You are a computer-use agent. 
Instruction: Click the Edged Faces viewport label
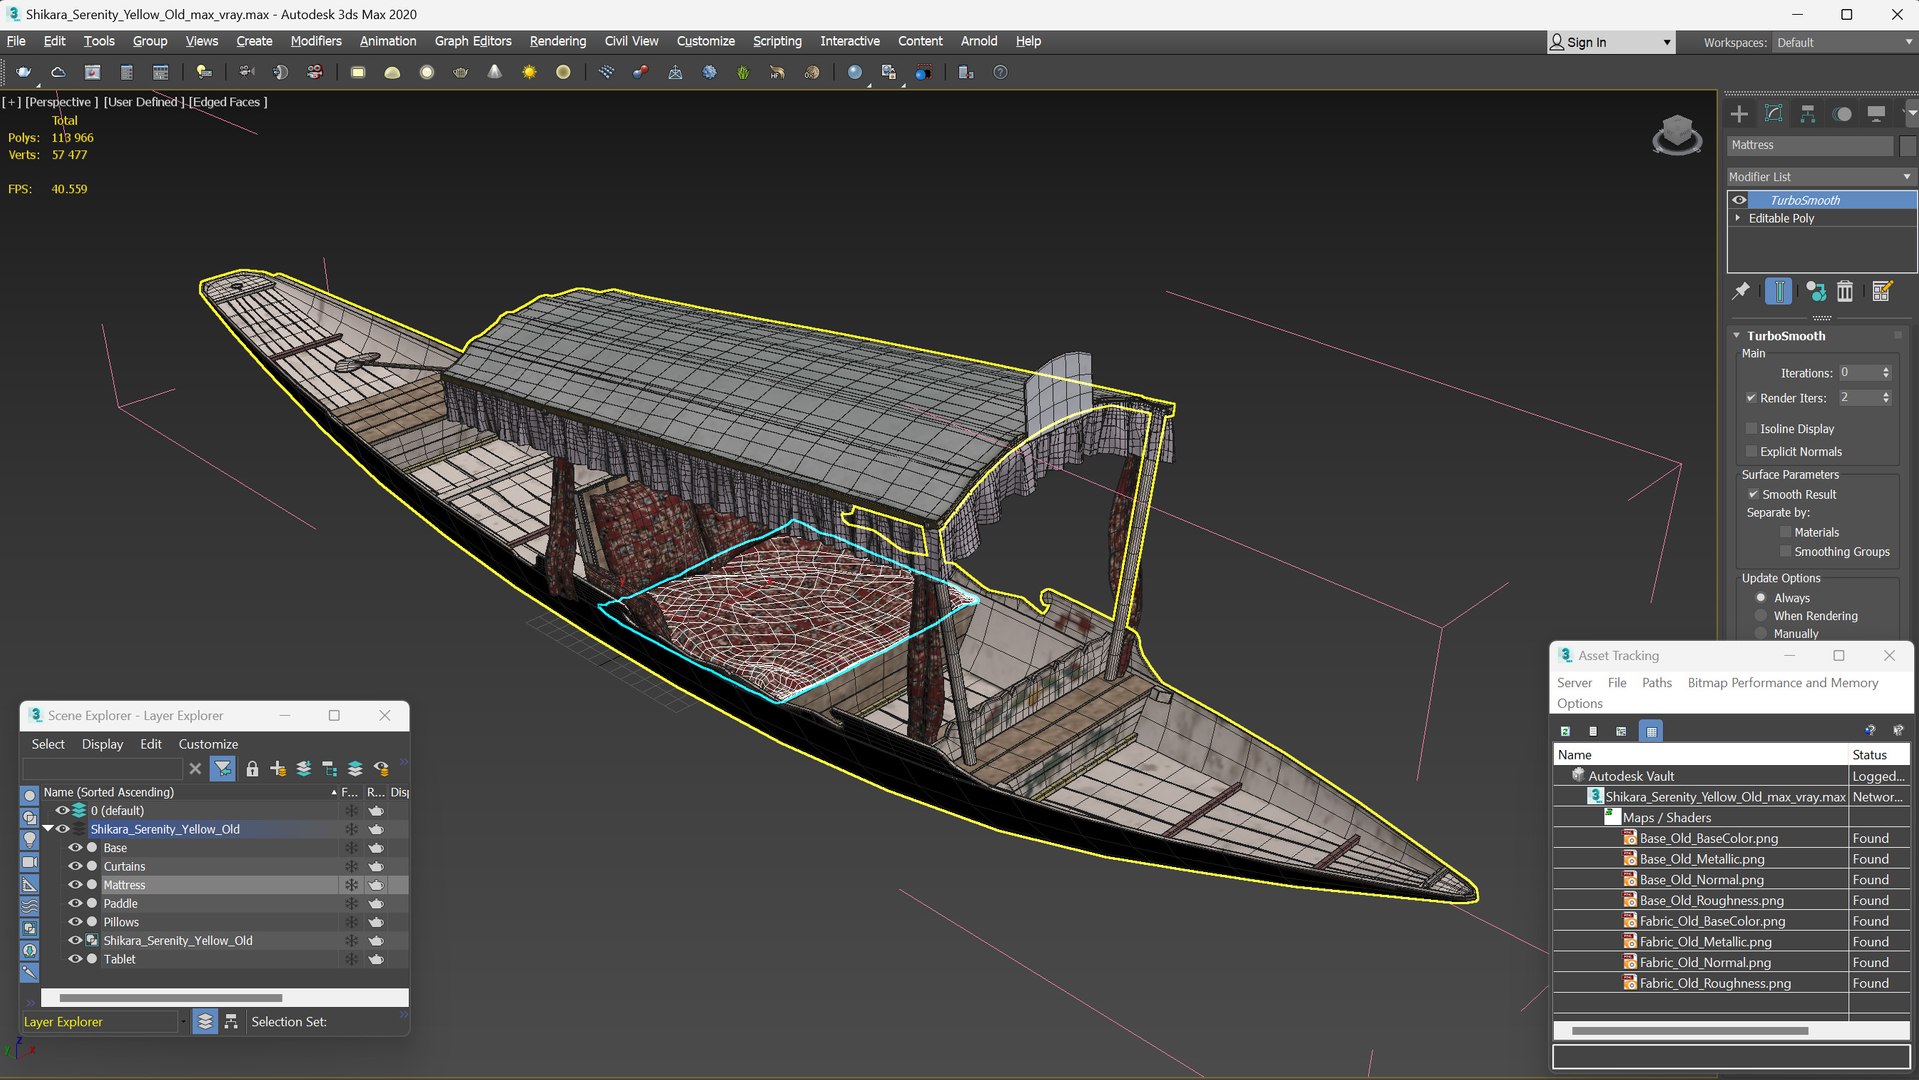pyautogui.click(x=228, y=102)
